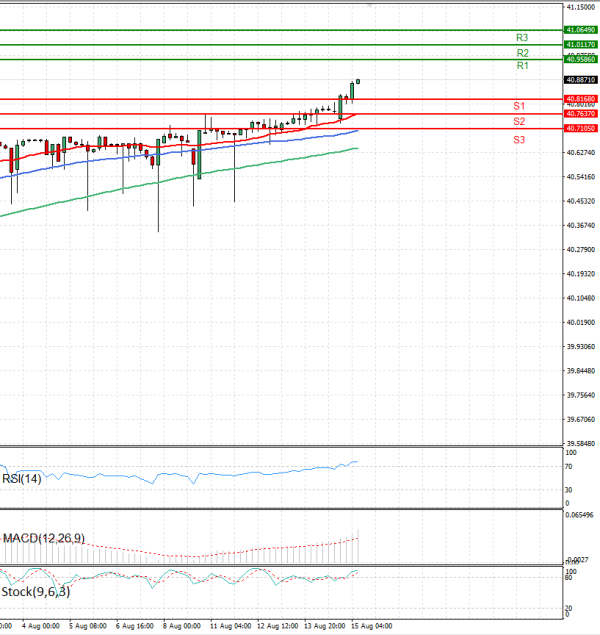Screen dimensions: 600x635
Task: Click the S3 support label
Action: [519, 140]
